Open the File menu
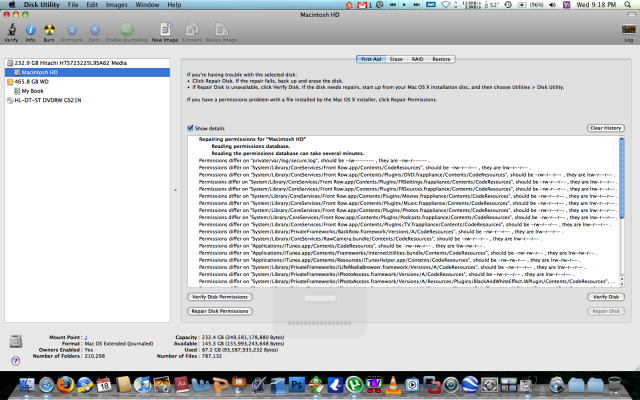The width and height of the screenshot is (640, 400). point(73,5)
